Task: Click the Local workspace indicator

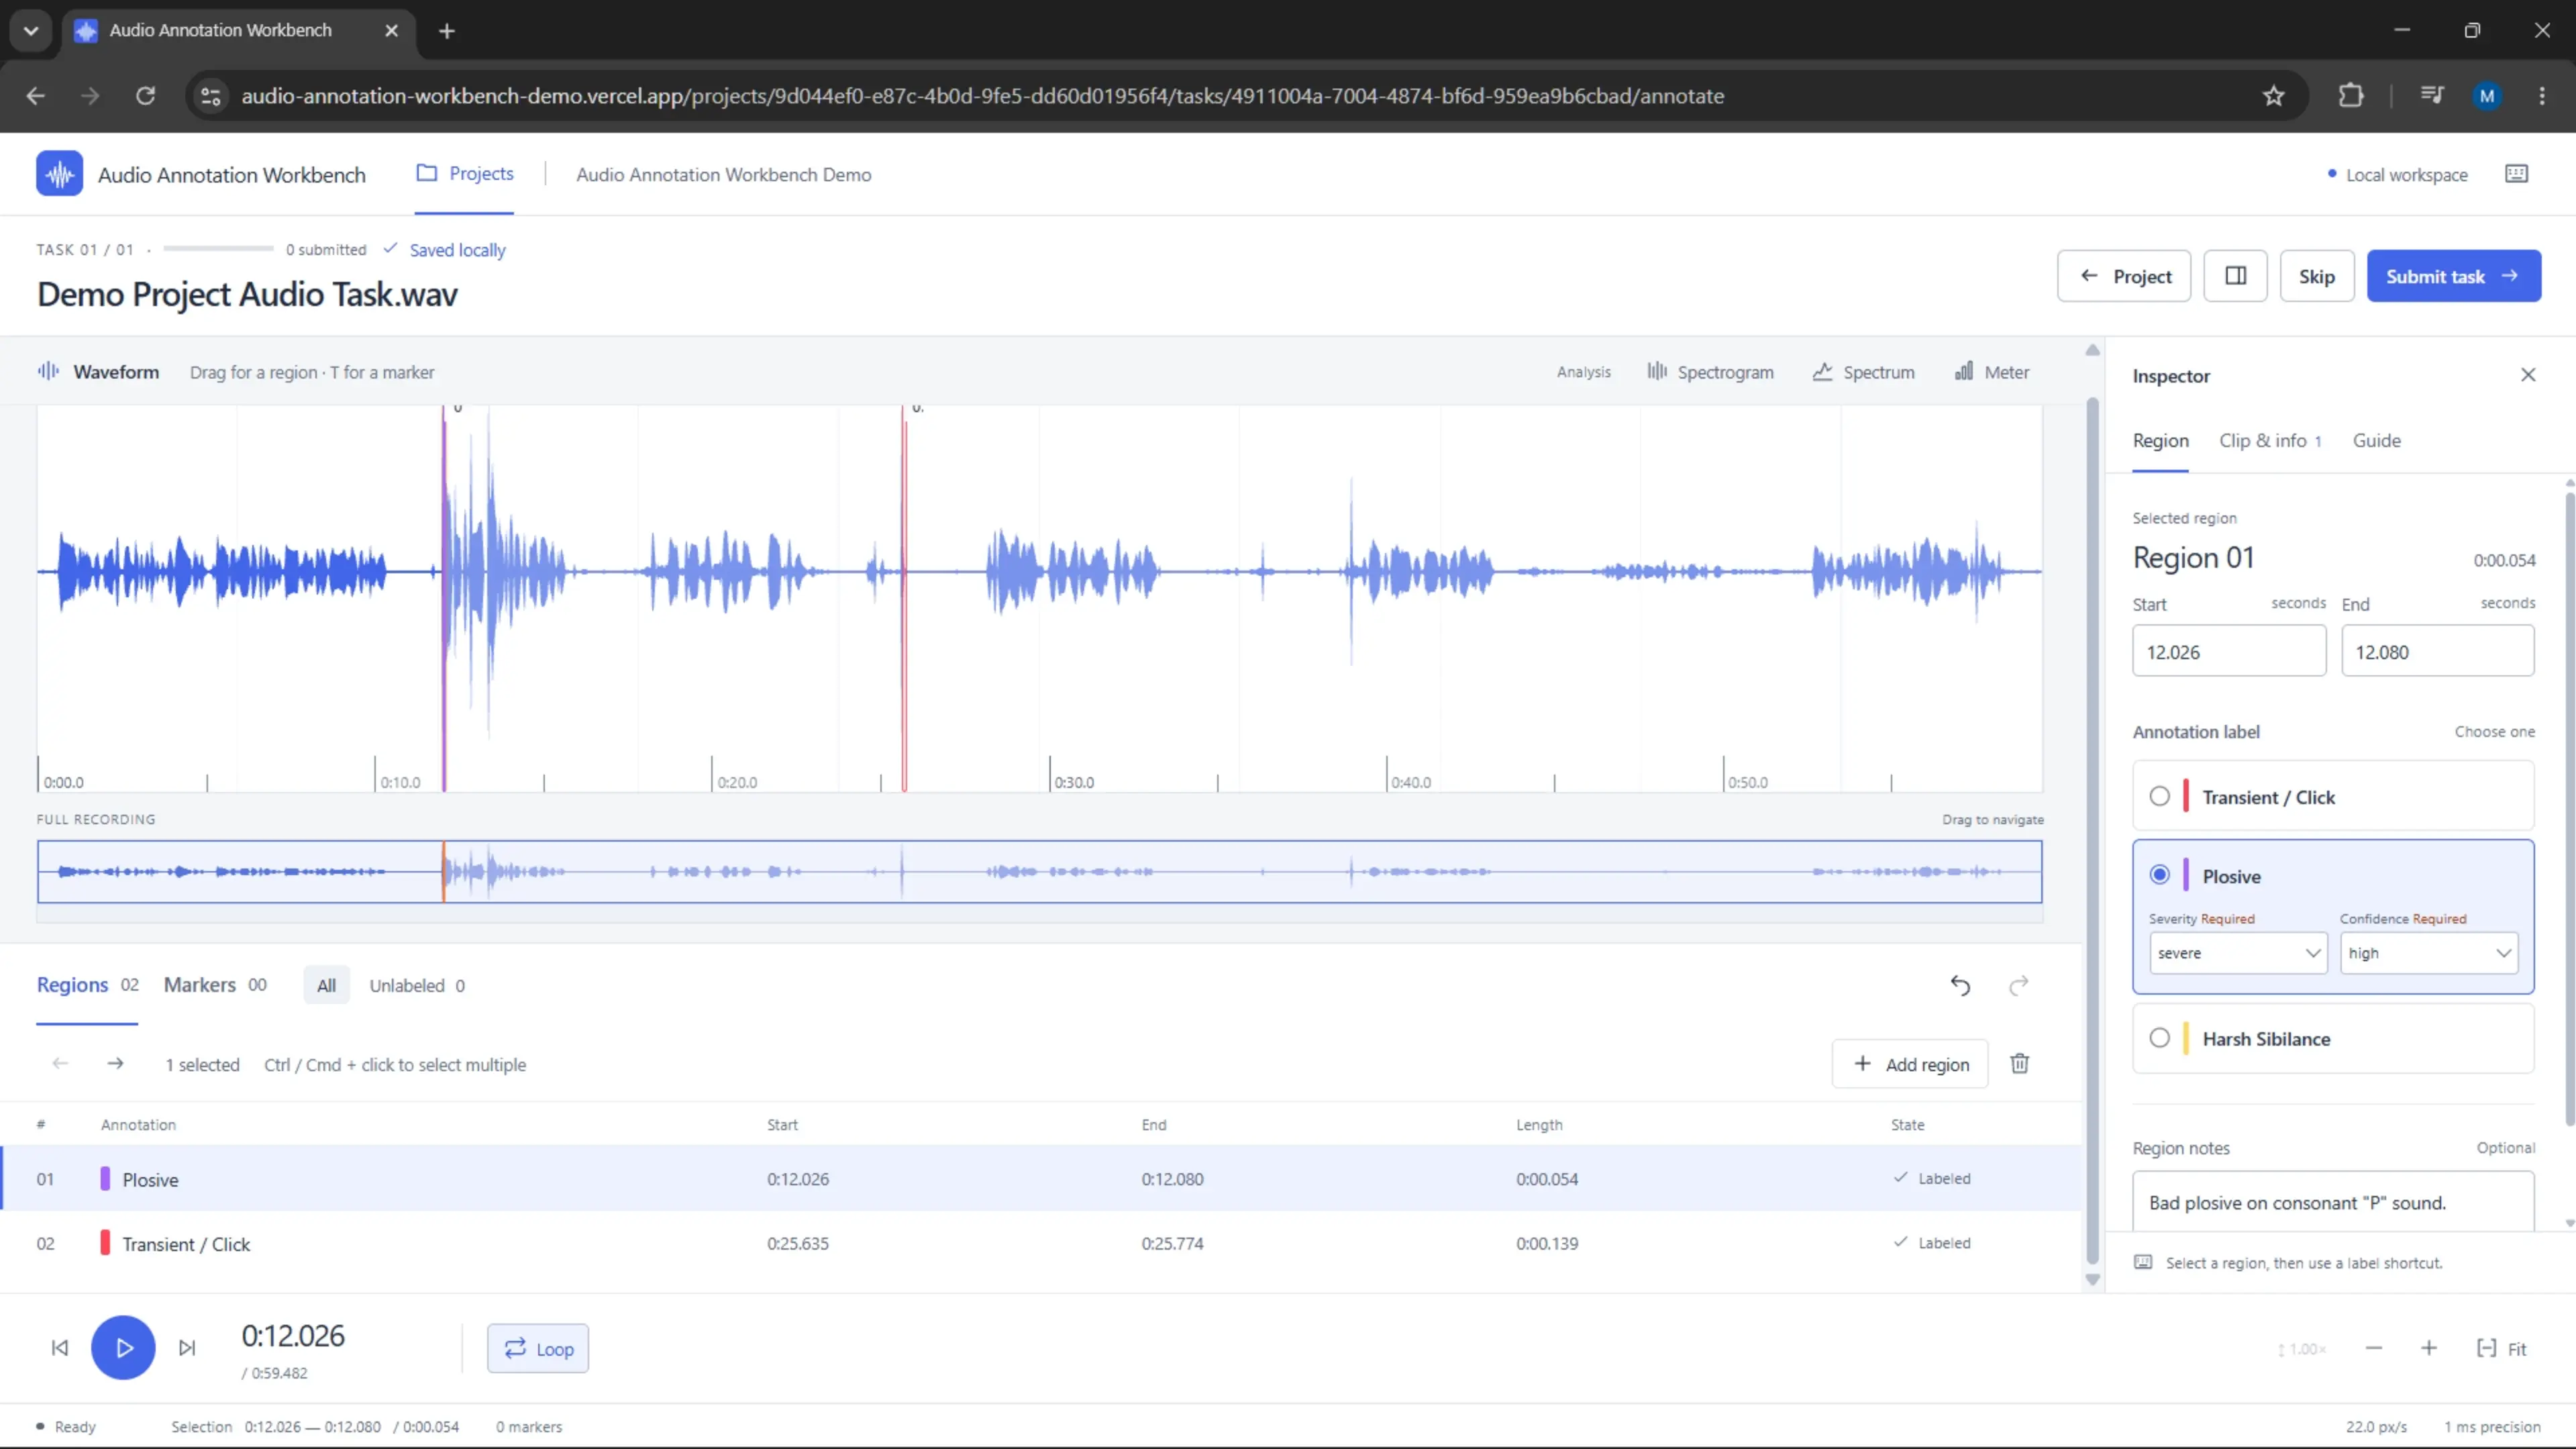Action: tap(2397, 175)
